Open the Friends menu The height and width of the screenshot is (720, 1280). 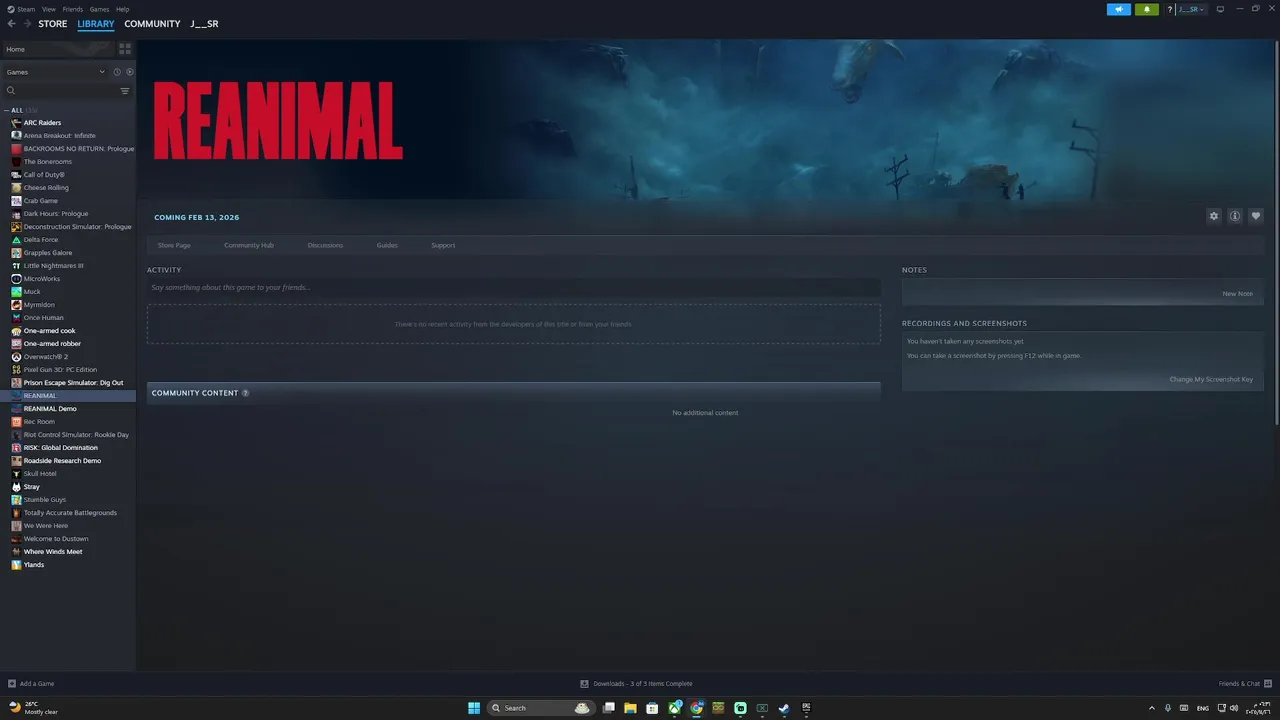(73, 9)
